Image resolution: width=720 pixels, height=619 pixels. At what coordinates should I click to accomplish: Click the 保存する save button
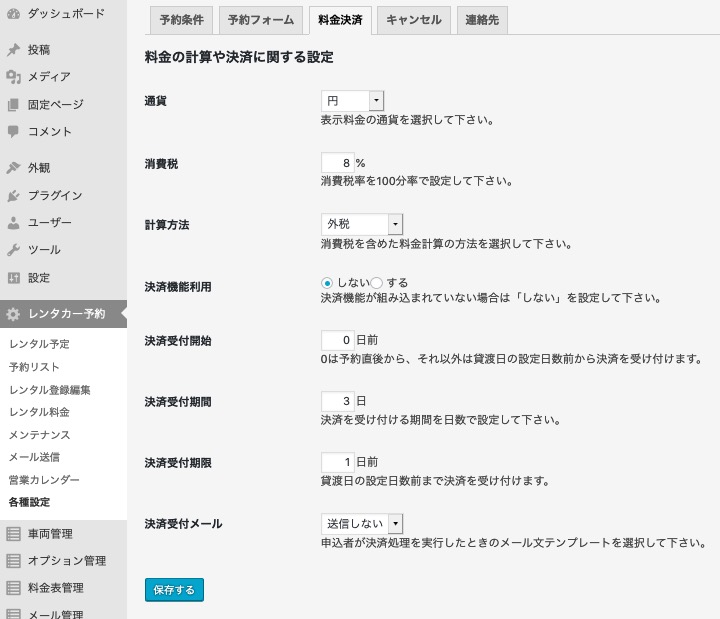[174, 590]
